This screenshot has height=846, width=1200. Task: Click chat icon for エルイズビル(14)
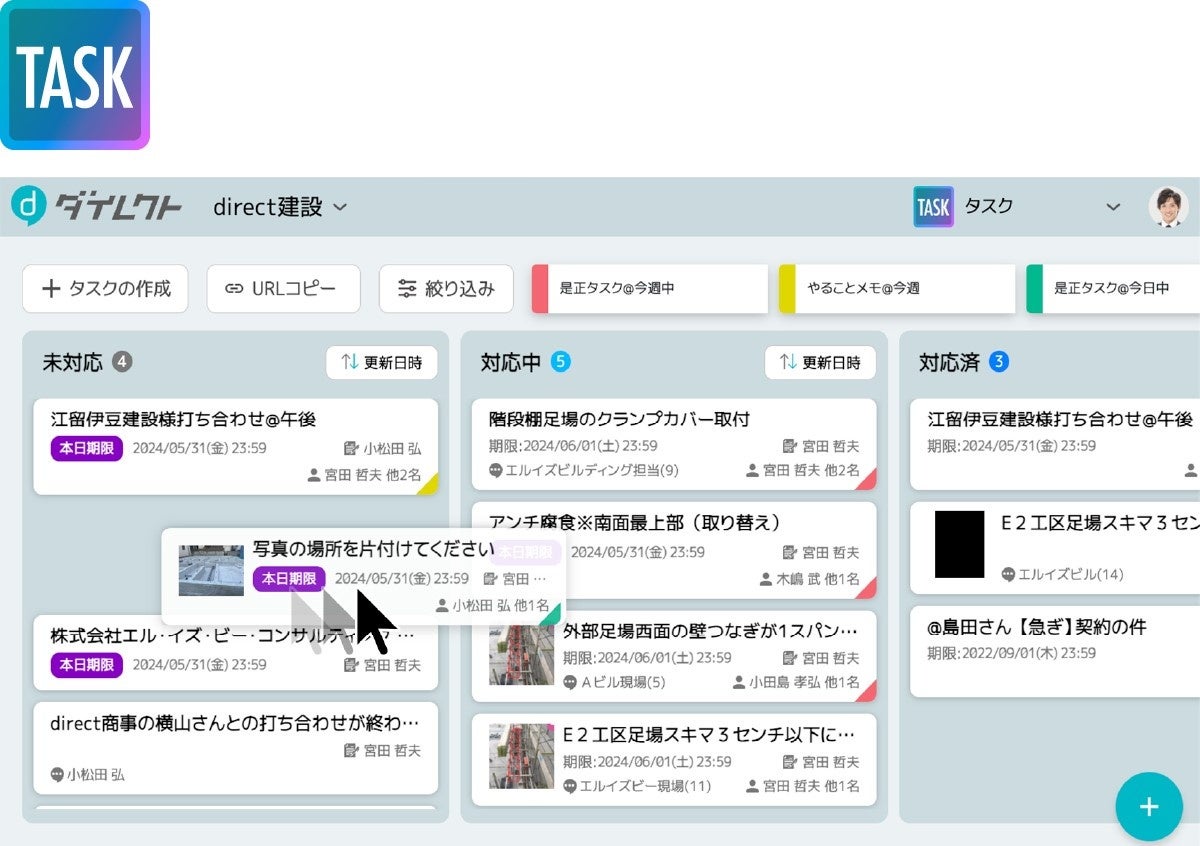point(1008,574)
